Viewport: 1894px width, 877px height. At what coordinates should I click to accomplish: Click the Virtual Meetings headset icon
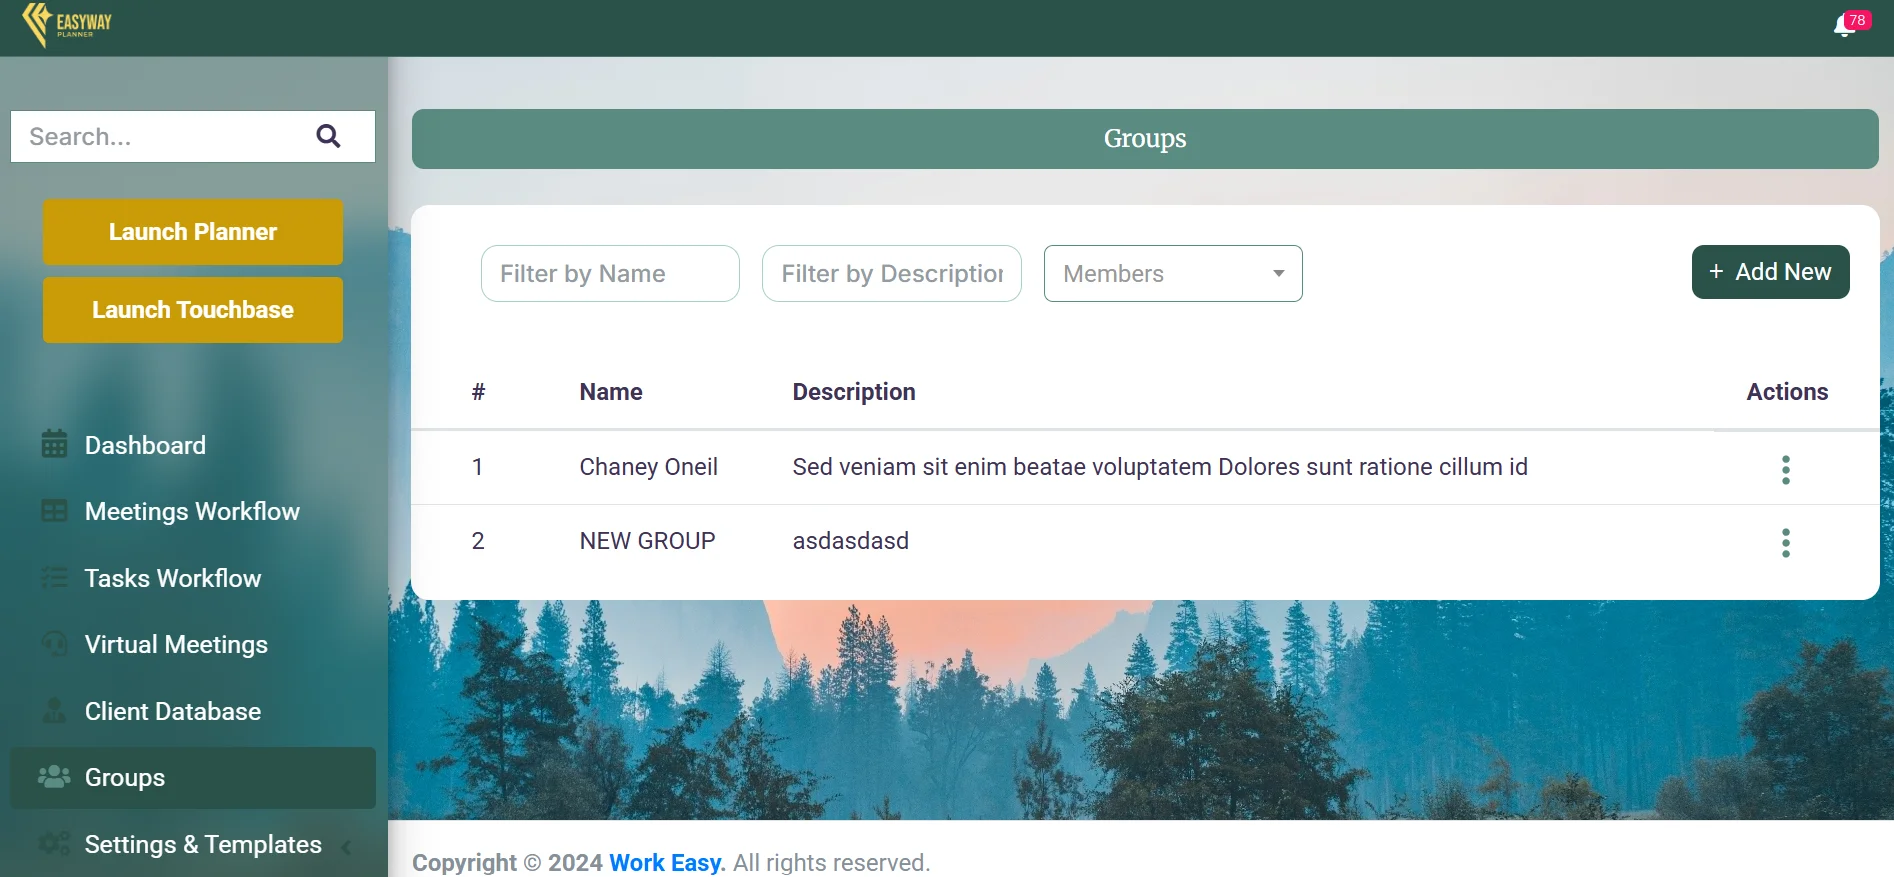(54, 644)
